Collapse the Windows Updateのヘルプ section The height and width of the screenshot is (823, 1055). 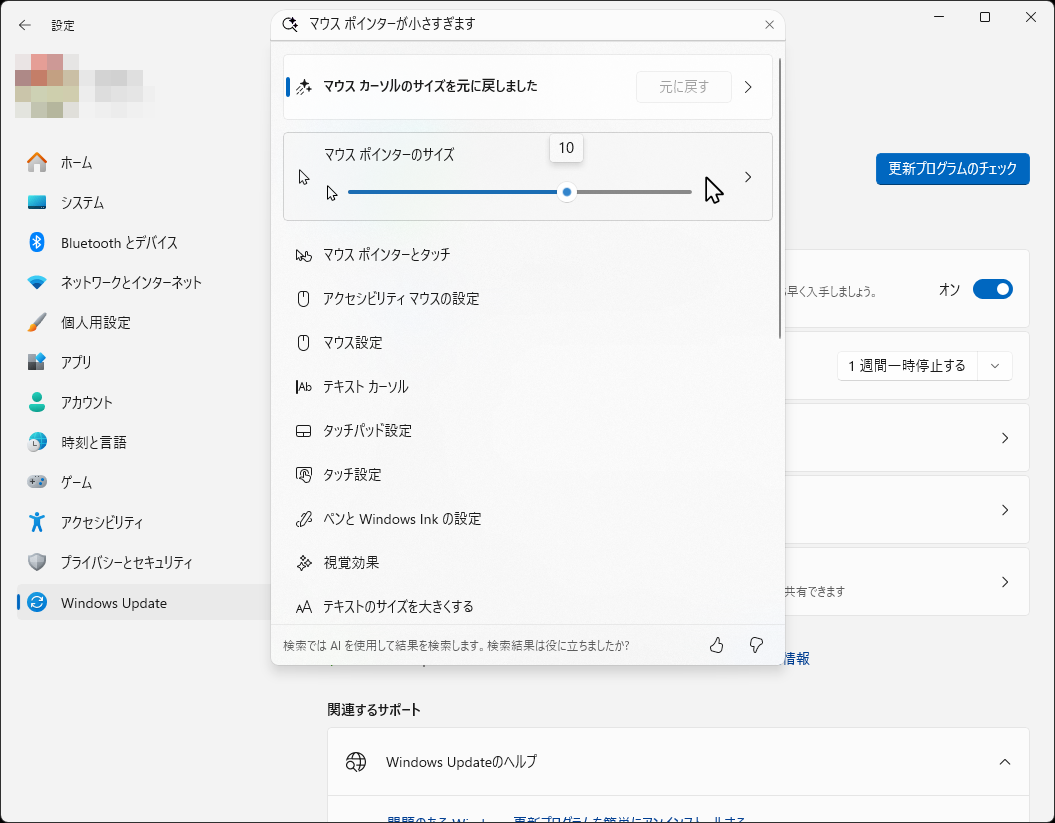pyautogui.click(x=1004, y=761)
